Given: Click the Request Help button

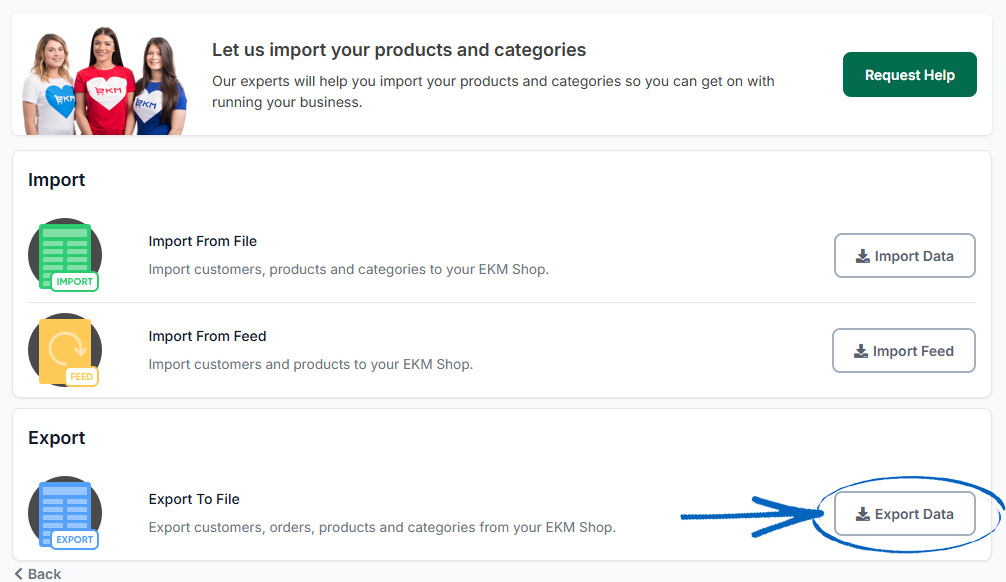Looking at the screenshot, I should (x=909, y=74).
